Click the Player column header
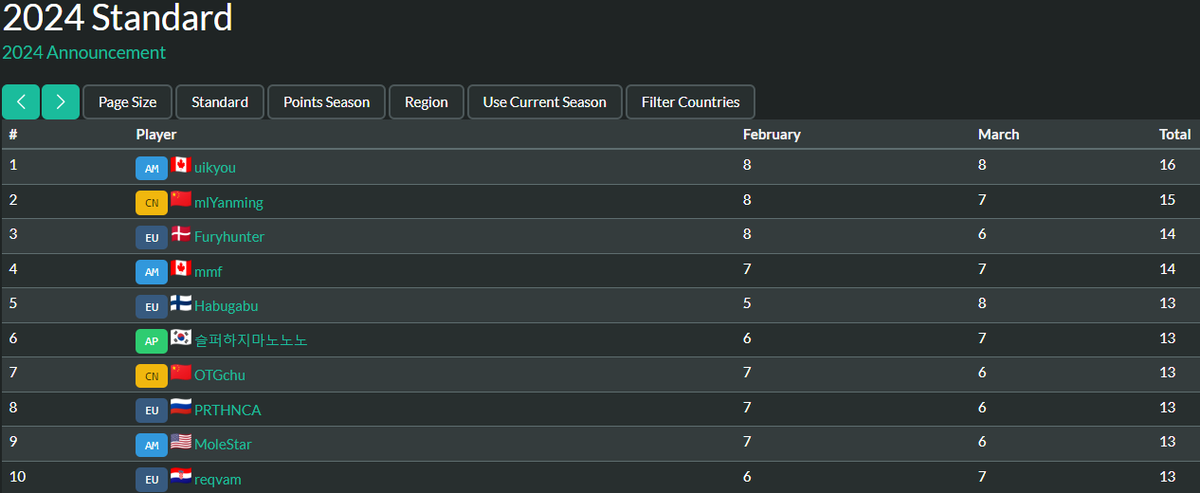Image resolution: width=1200 pixels, height=493 pixels. (156, 134)
